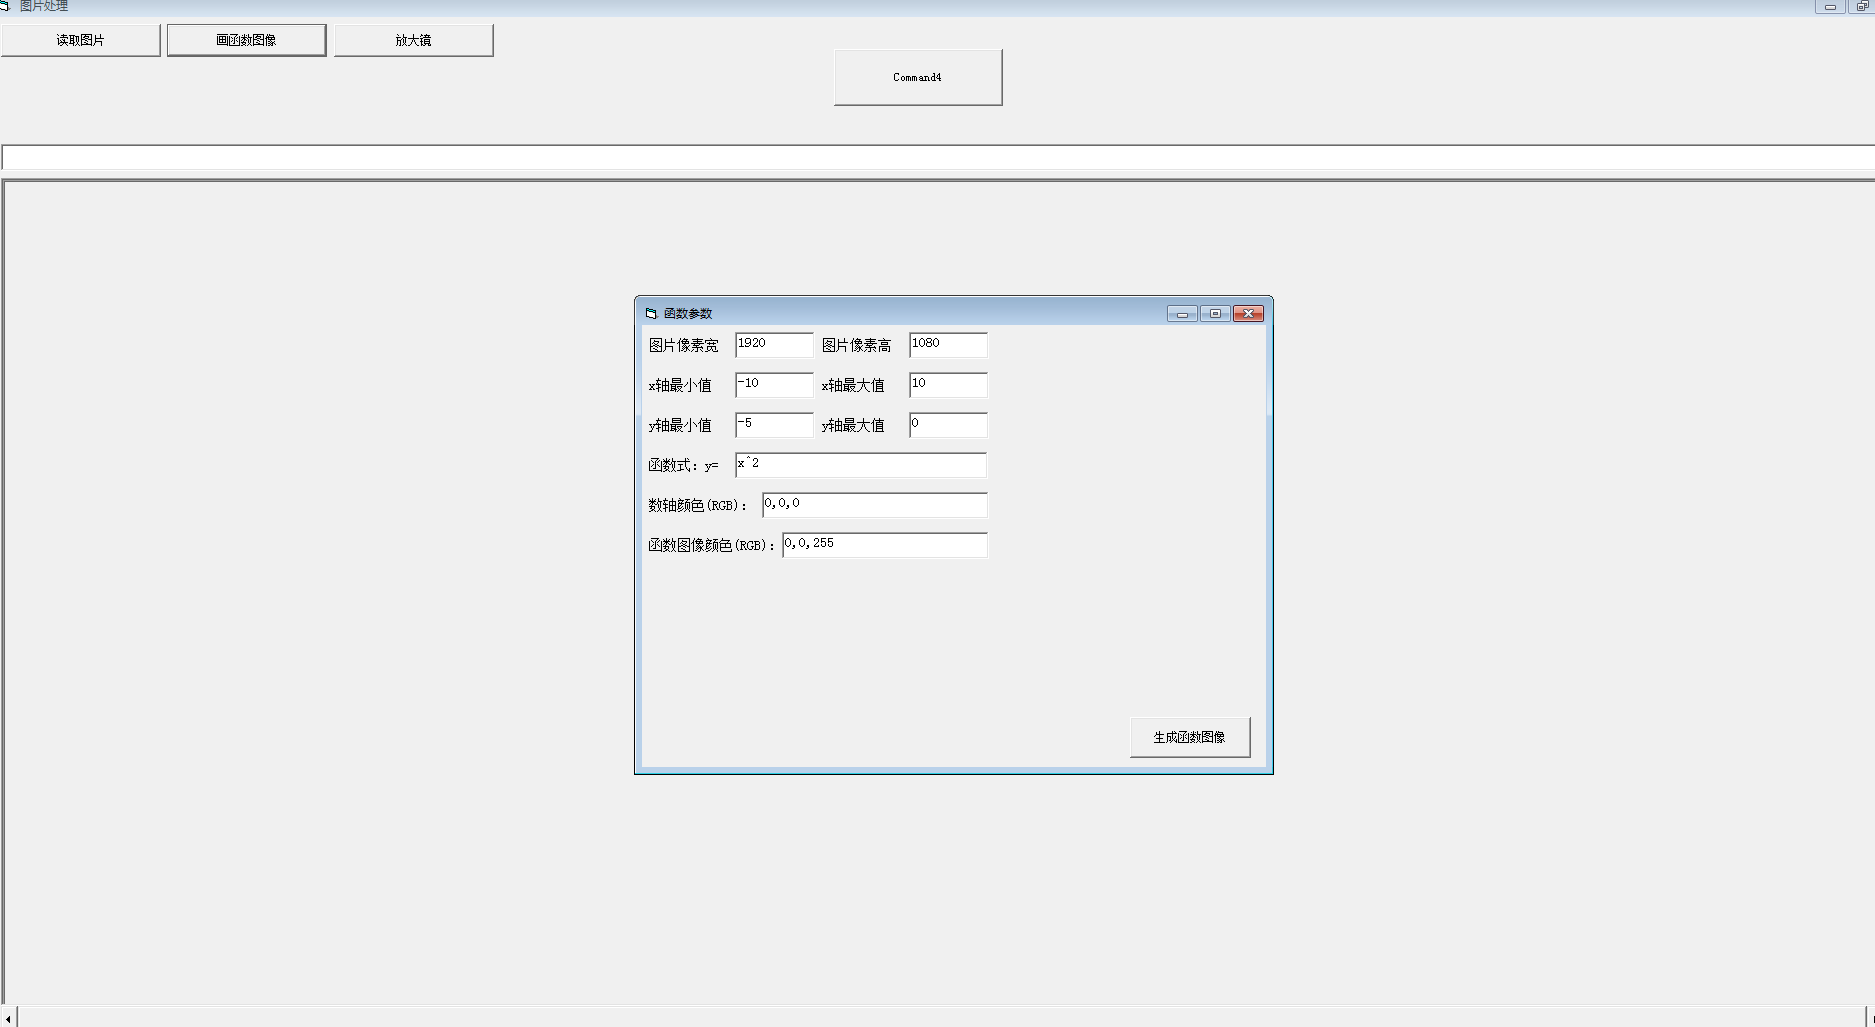Close the 函数参数 dialog
Screen dimensions: 1875x1027
tap(1248, 314)
